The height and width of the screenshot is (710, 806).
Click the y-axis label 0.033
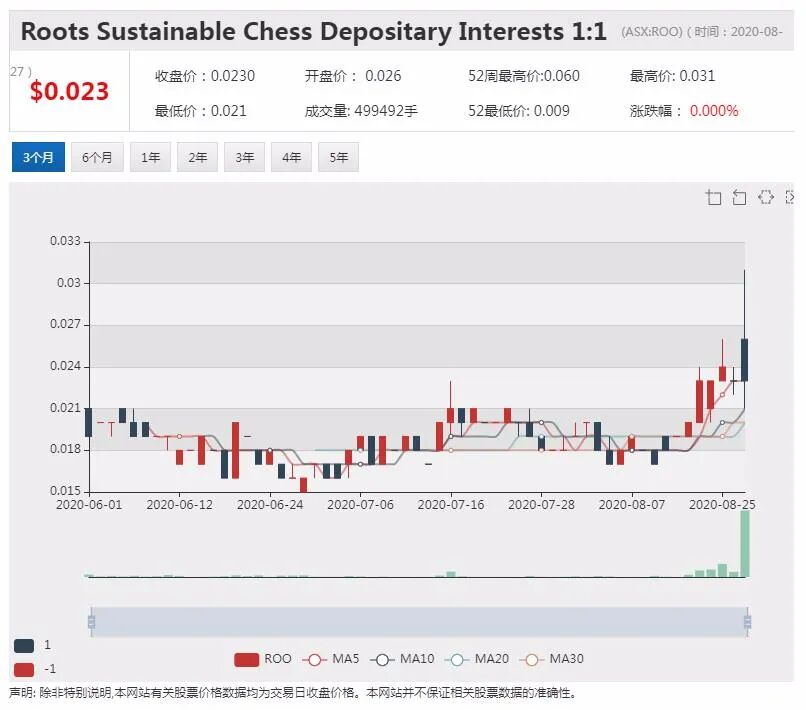point(65,241)
